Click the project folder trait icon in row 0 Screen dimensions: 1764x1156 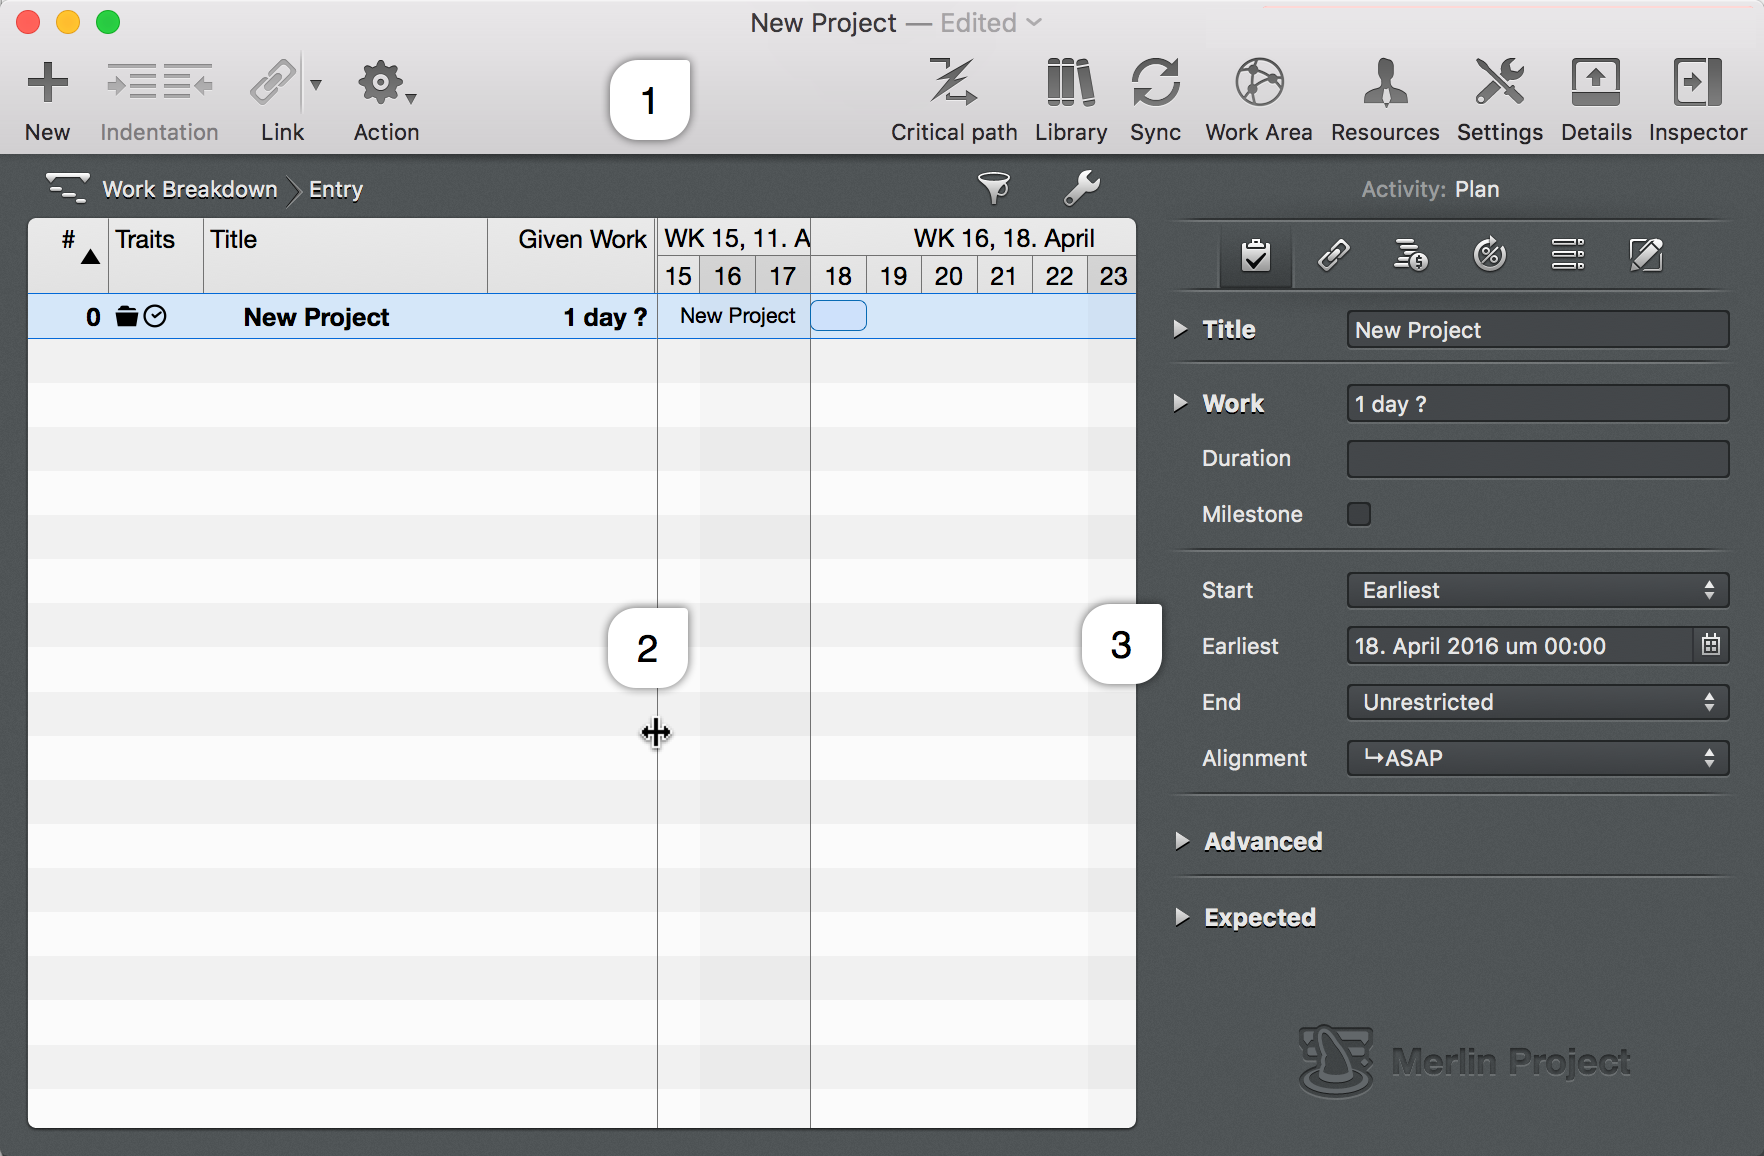[127, 317]
